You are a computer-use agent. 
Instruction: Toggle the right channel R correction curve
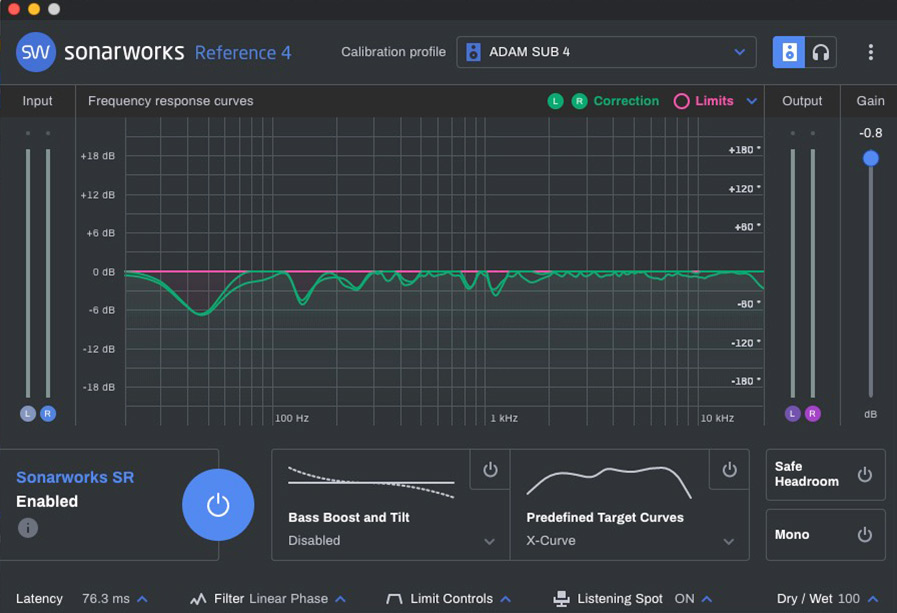pyautogui.click(x=579, y=101)
